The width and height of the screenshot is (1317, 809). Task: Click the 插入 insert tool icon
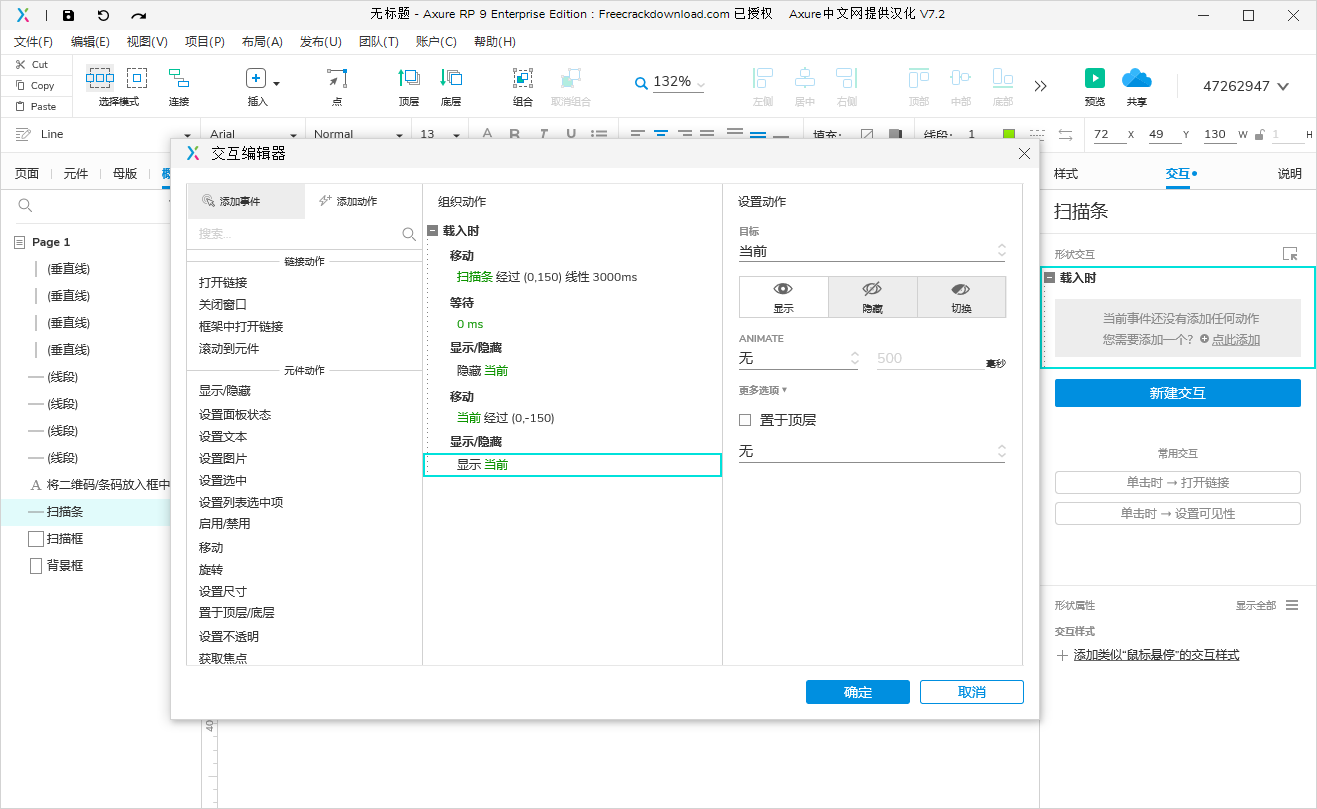tap(256, 78)
